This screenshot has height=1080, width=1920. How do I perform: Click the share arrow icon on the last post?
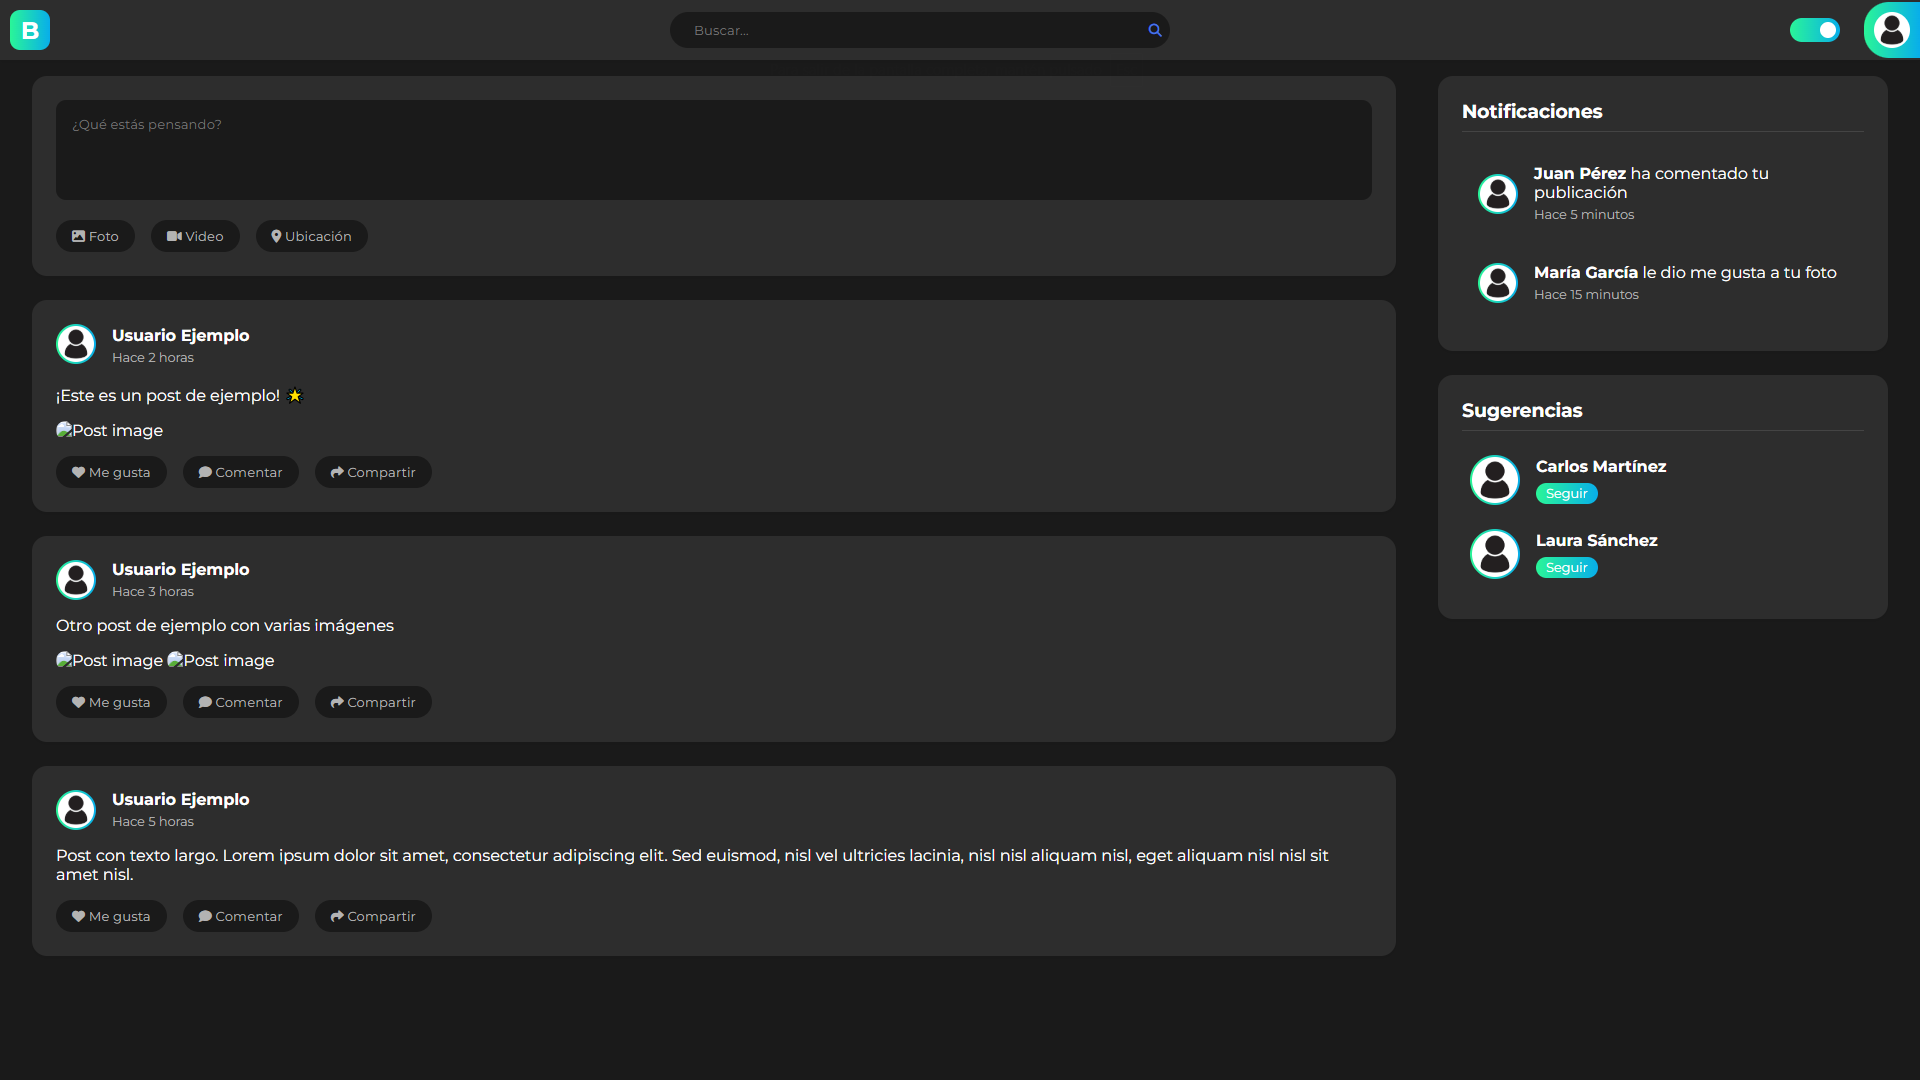[338, 915]
